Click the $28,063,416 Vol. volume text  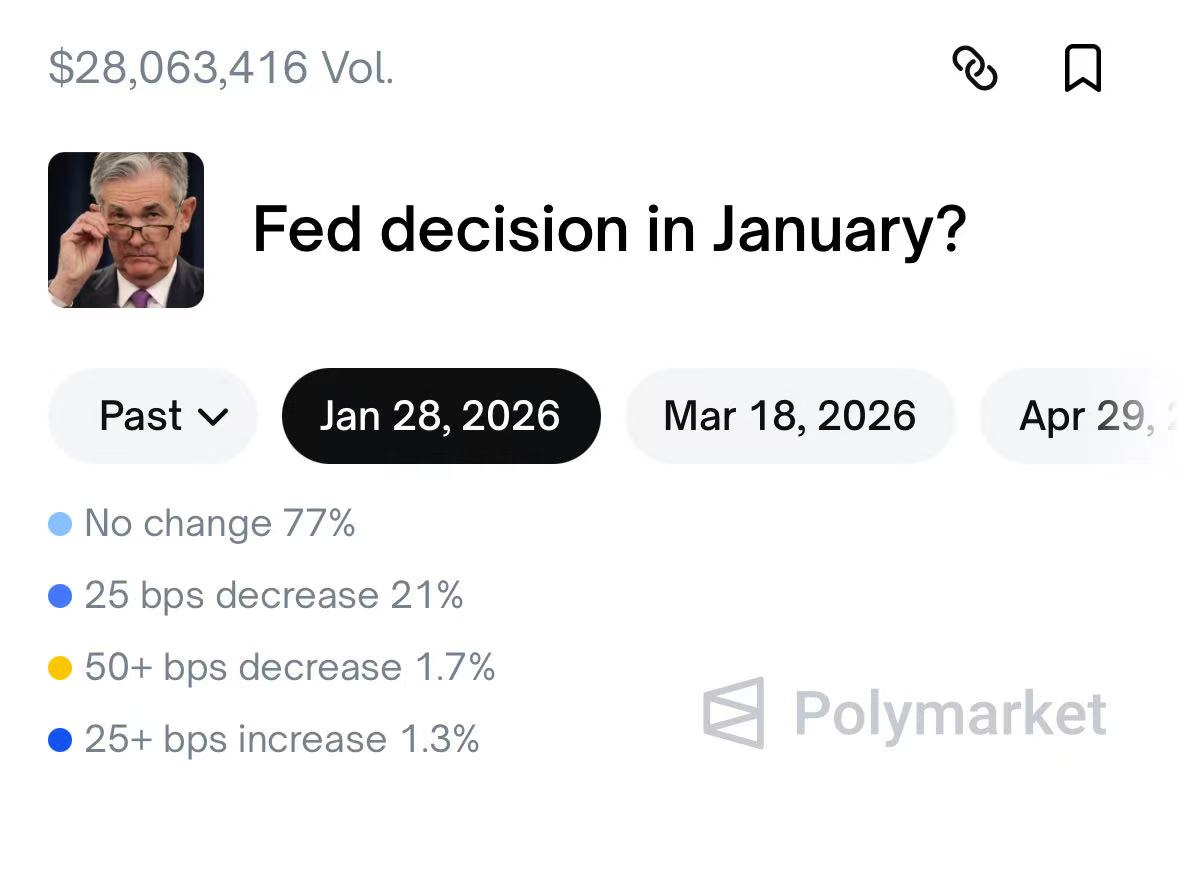pos(221,68)
